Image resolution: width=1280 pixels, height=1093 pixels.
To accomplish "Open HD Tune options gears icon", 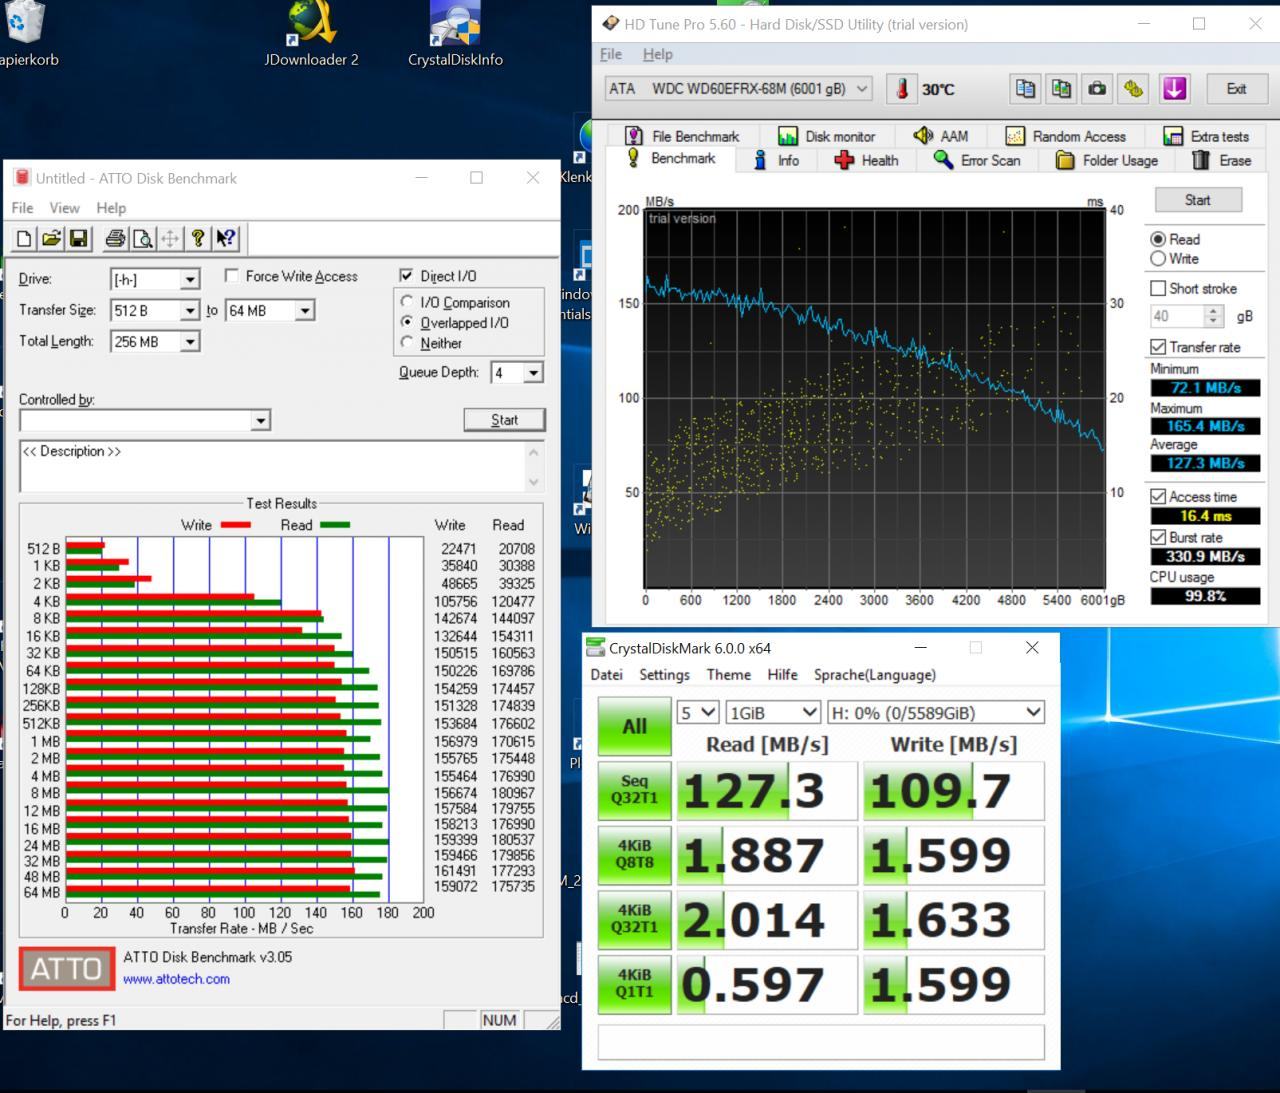I will click(x=1133, y=89).
